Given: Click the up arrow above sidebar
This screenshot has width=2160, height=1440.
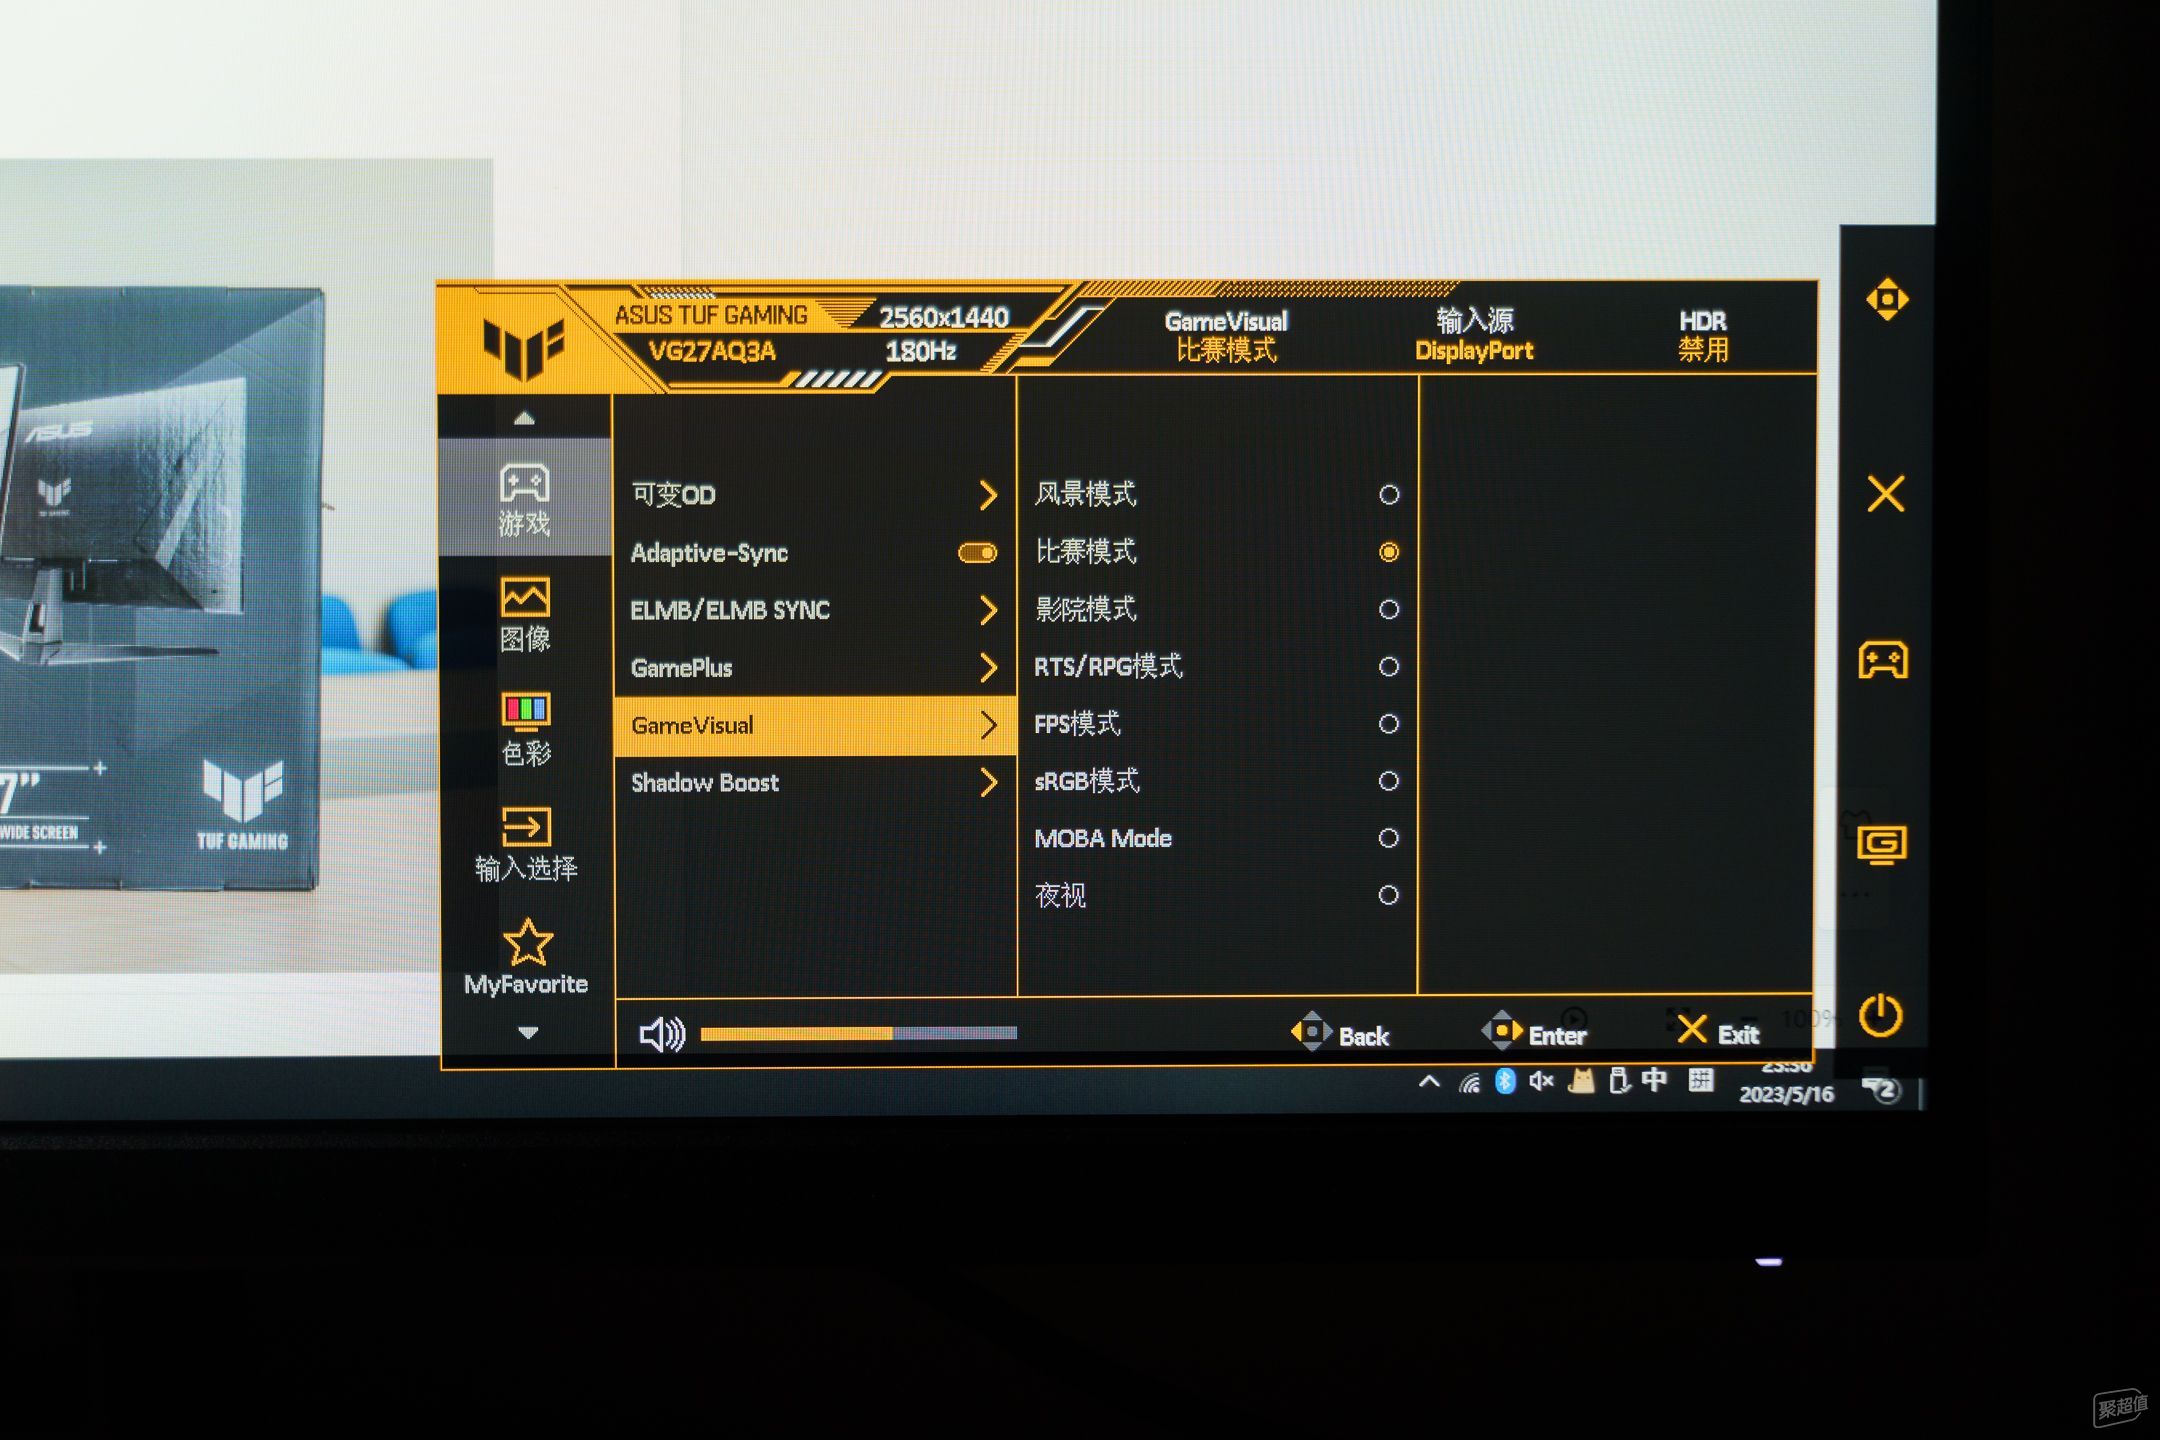Looking at the screenshot, I should pos(524,418).
